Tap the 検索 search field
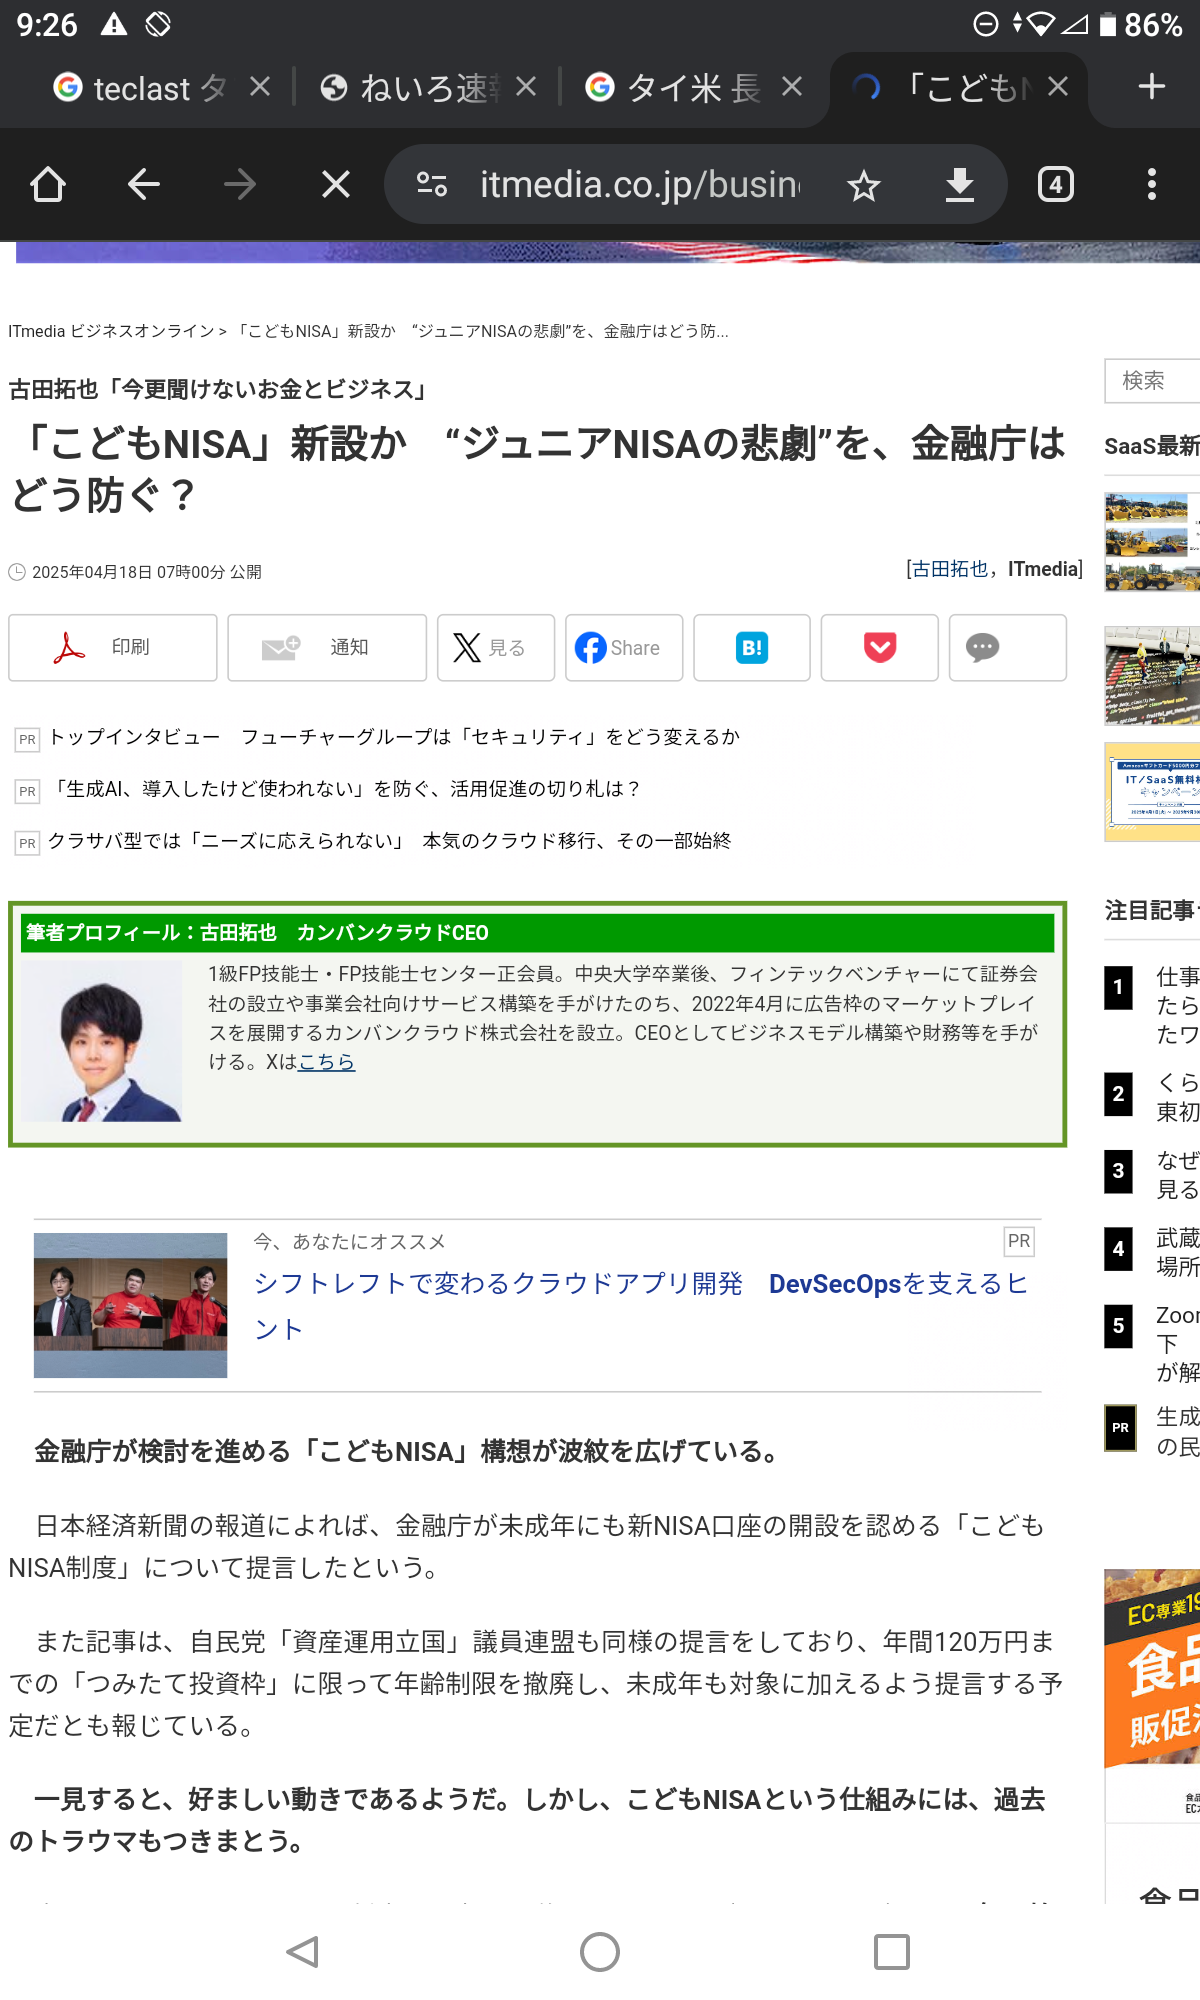This screenshot has height=2000, width=1200. click(x=1152, y=381)
